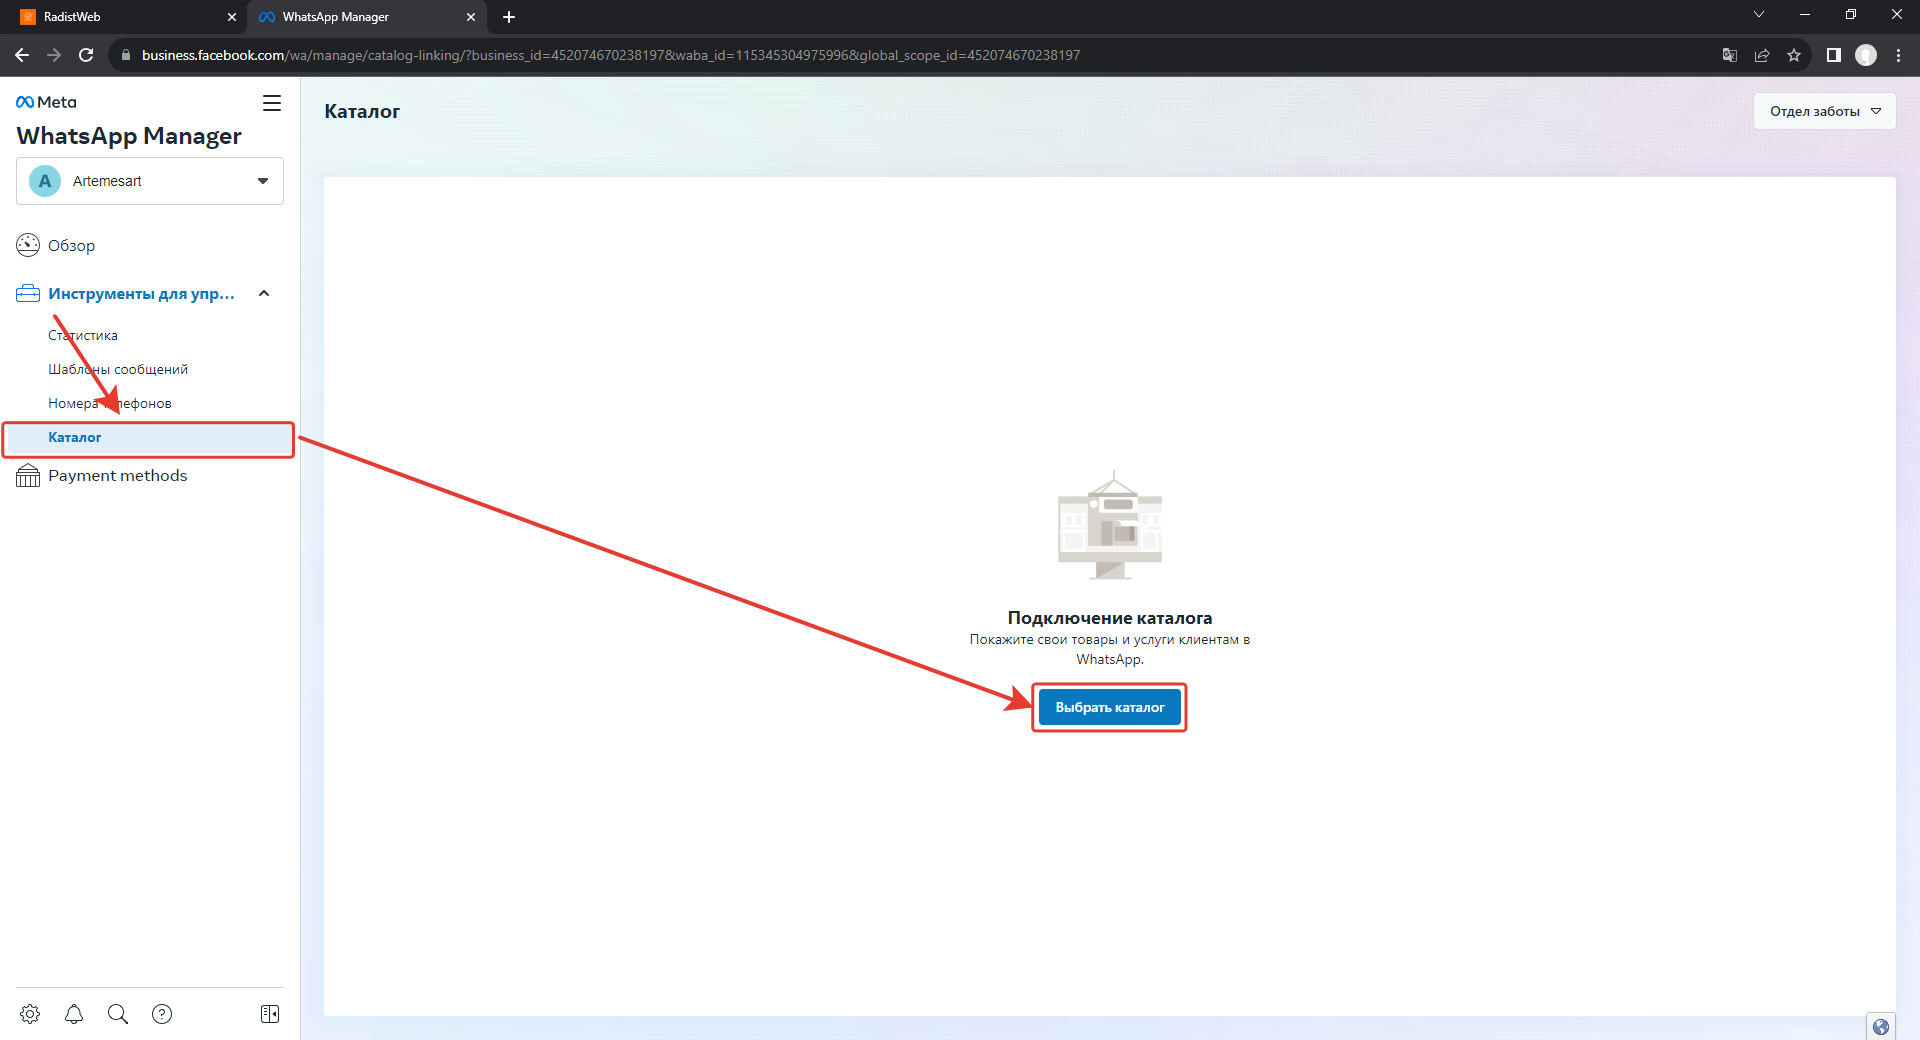Click the Payment methods bank icon
The width and height of the screenshot is (1920, 1040).
(28, 476)
